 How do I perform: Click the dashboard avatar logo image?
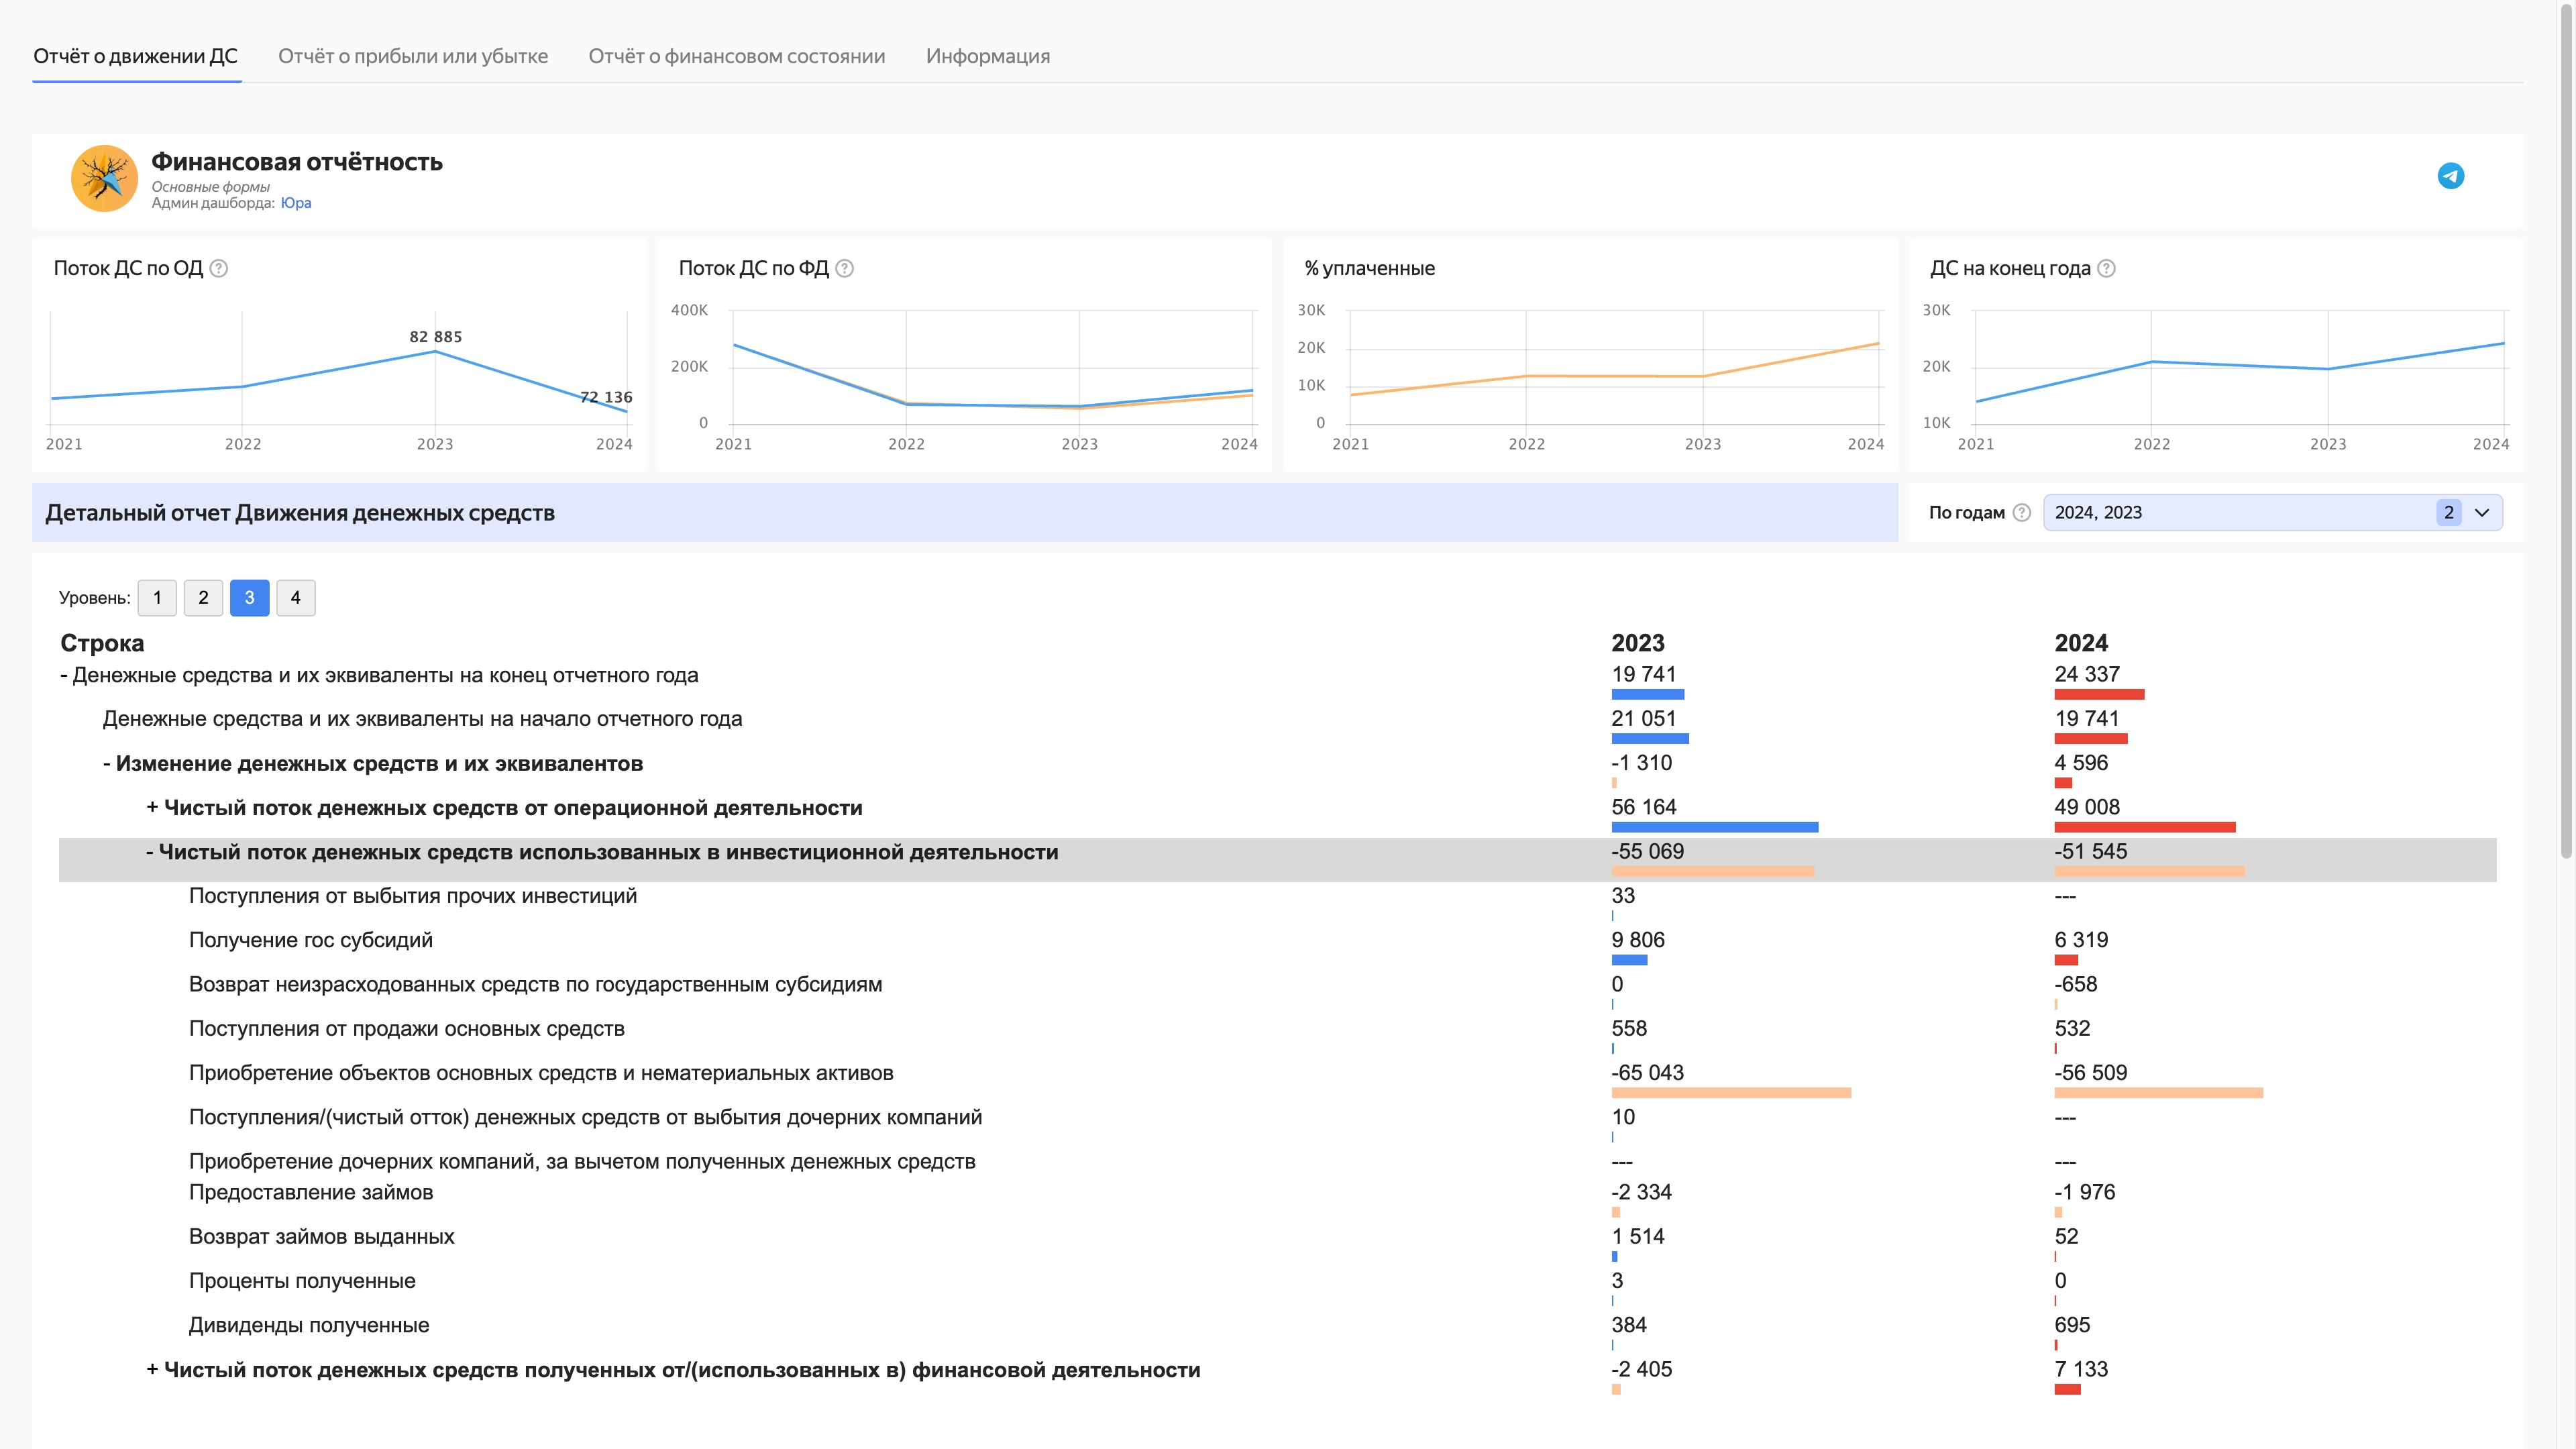point(104,179)
